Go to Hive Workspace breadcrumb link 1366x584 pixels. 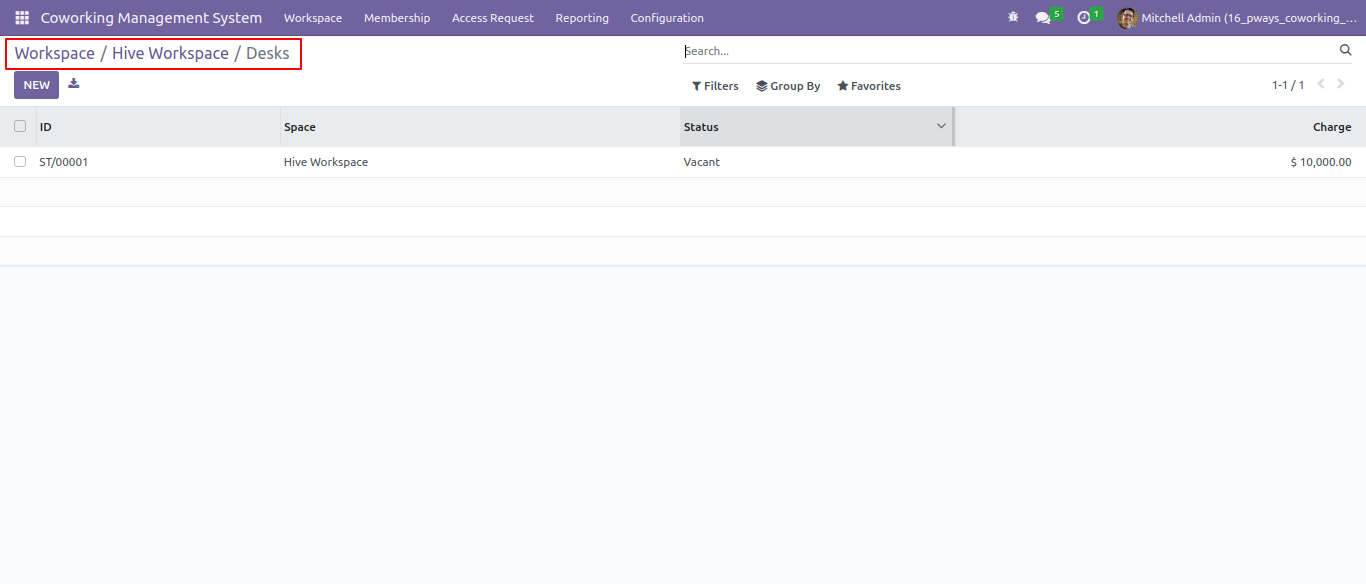170,53
